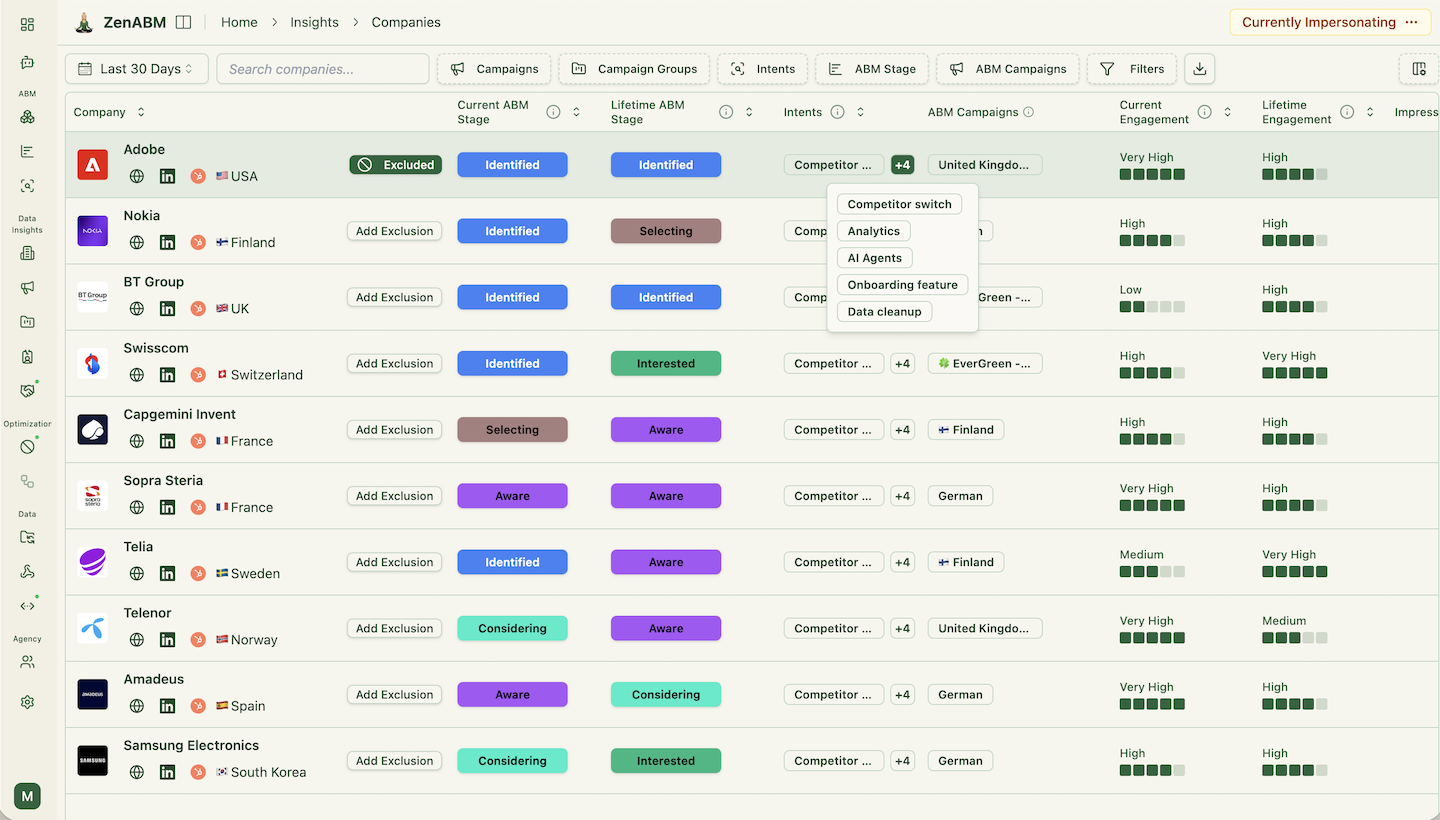Choose Data cleanup in the open popup

[884, 311]
